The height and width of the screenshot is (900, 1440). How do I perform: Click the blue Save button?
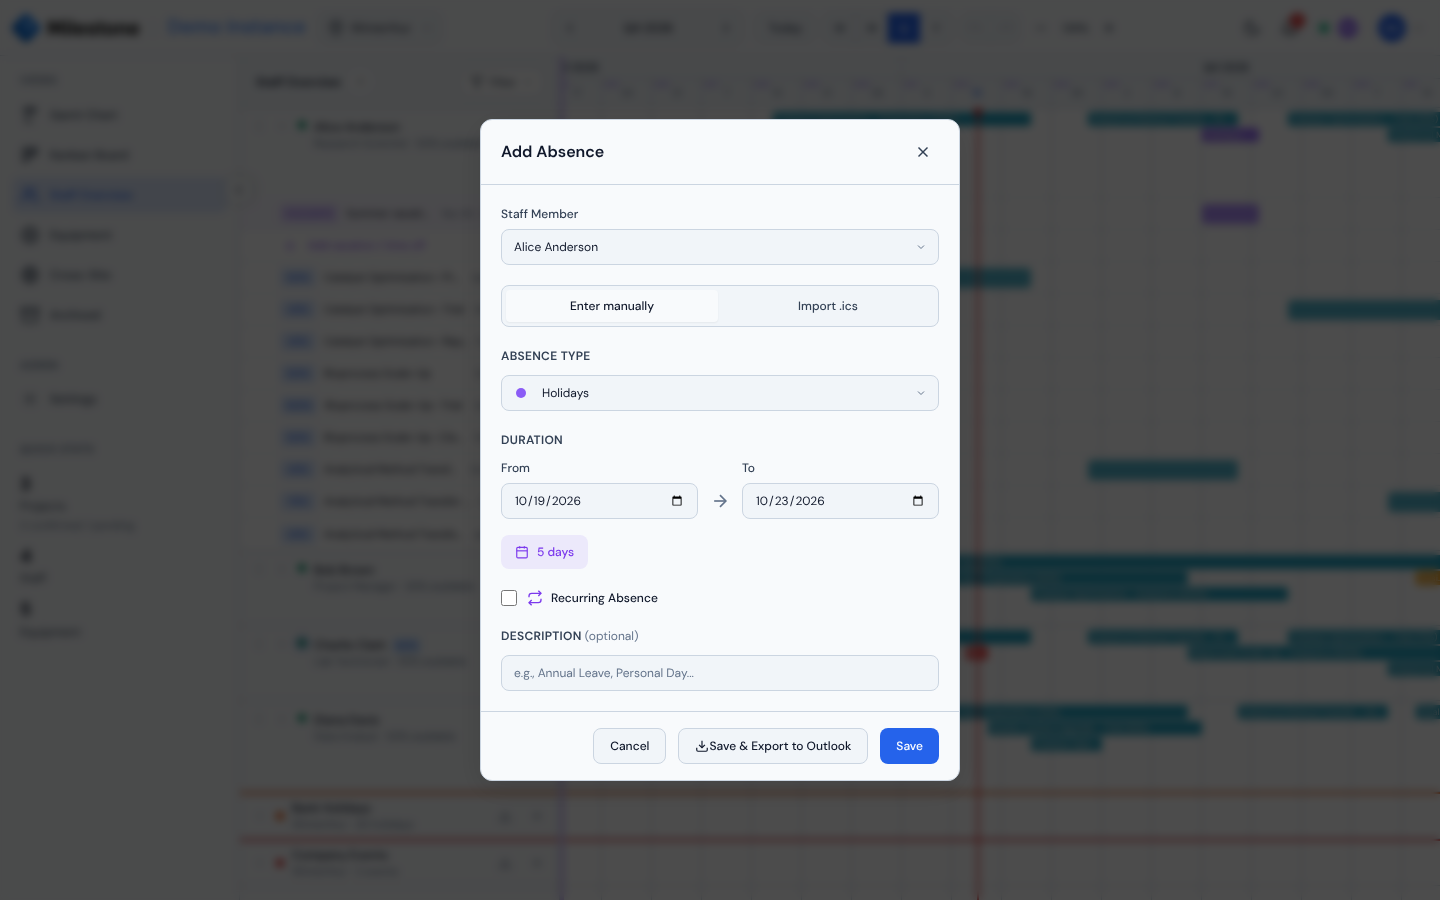point(909,746)
